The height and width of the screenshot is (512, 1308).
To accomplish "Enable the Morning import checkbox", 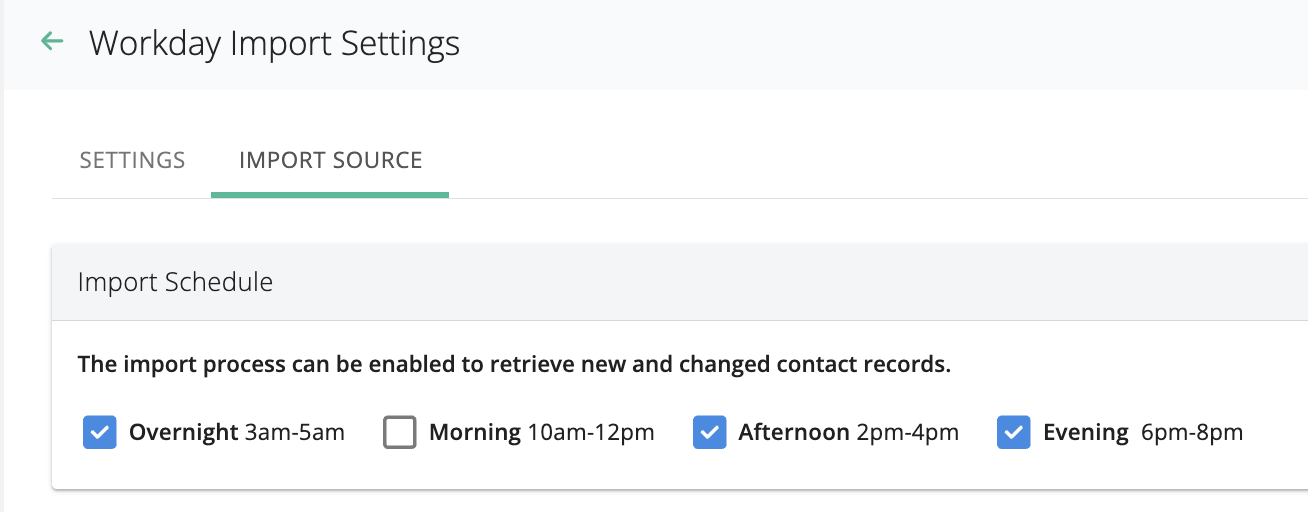I will point(400,433).
